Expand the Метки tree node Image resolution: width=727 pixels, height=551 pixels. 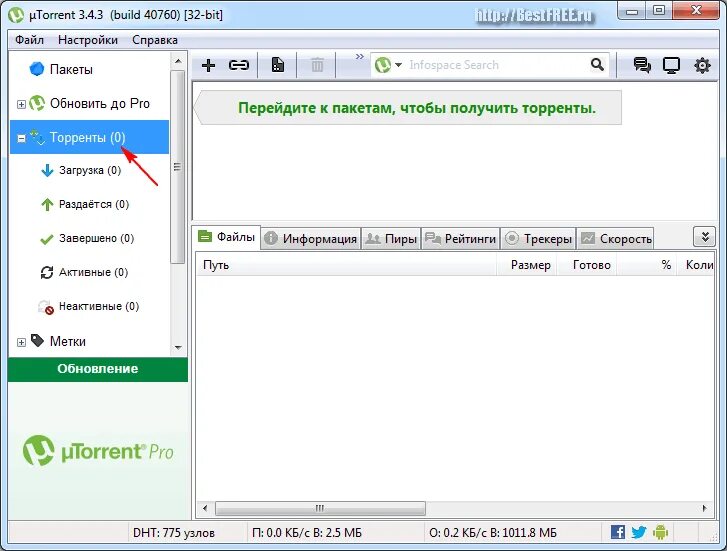21,342
